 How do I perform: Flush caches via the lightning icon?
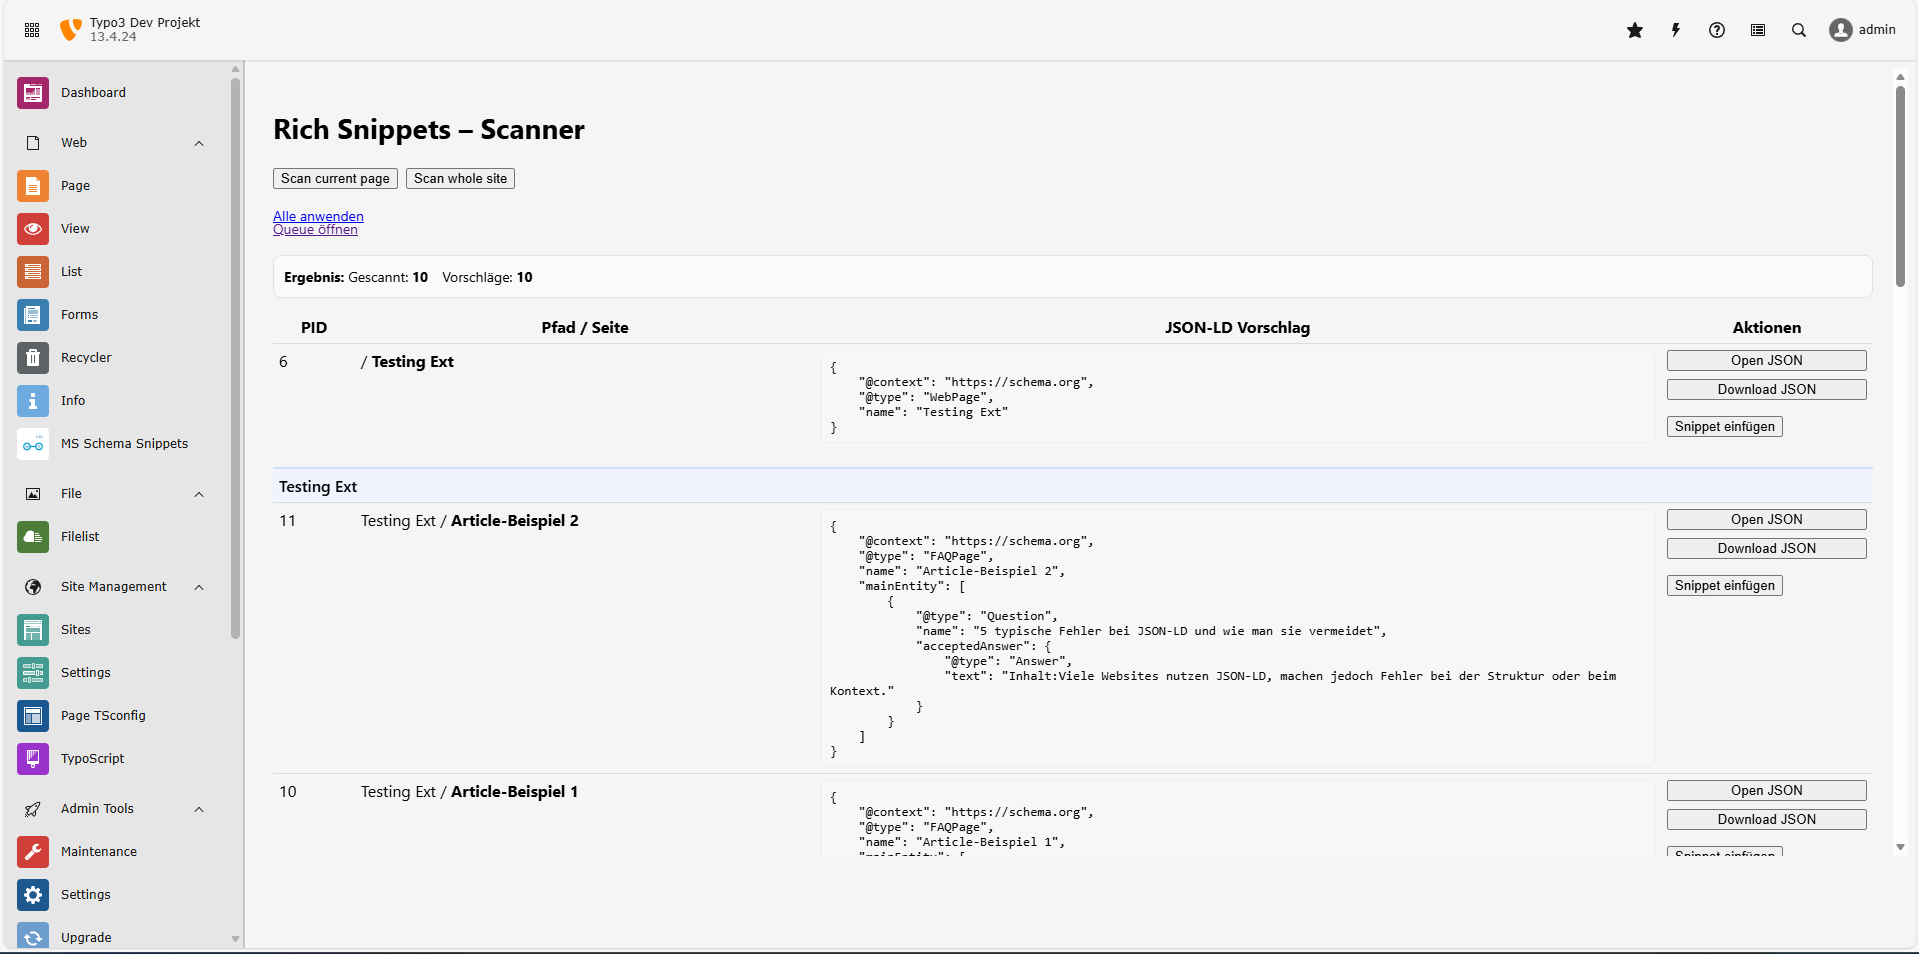coord(1676,30)
